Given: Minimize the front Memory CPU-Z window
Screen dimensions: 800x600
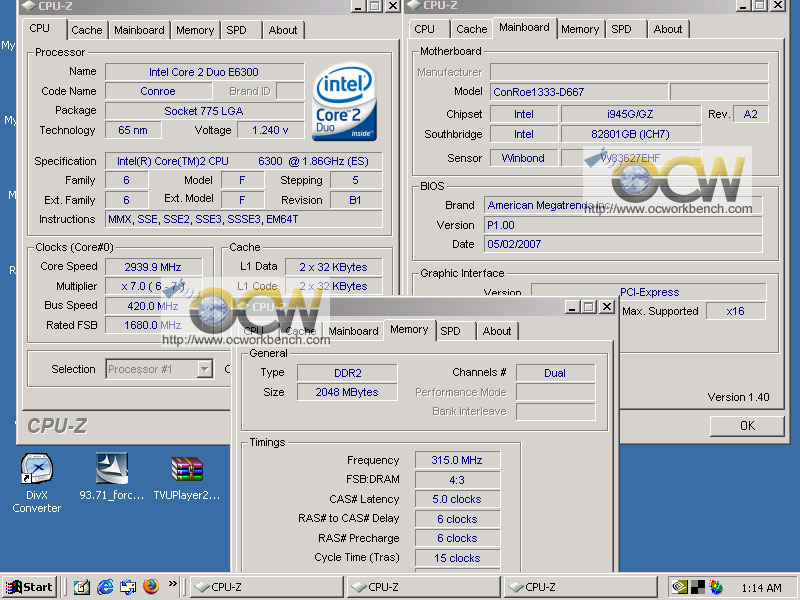Looking at the screenshot, I should click(572, 307).
